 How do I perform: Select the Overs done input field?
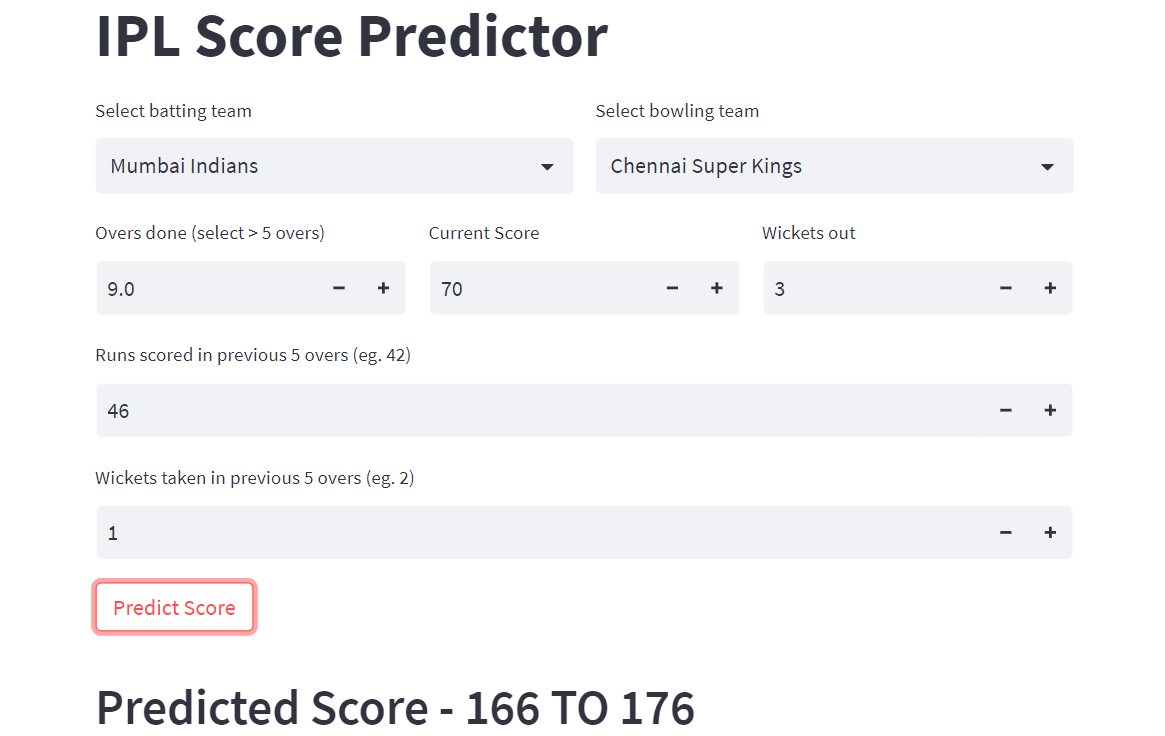pos(200,288)
